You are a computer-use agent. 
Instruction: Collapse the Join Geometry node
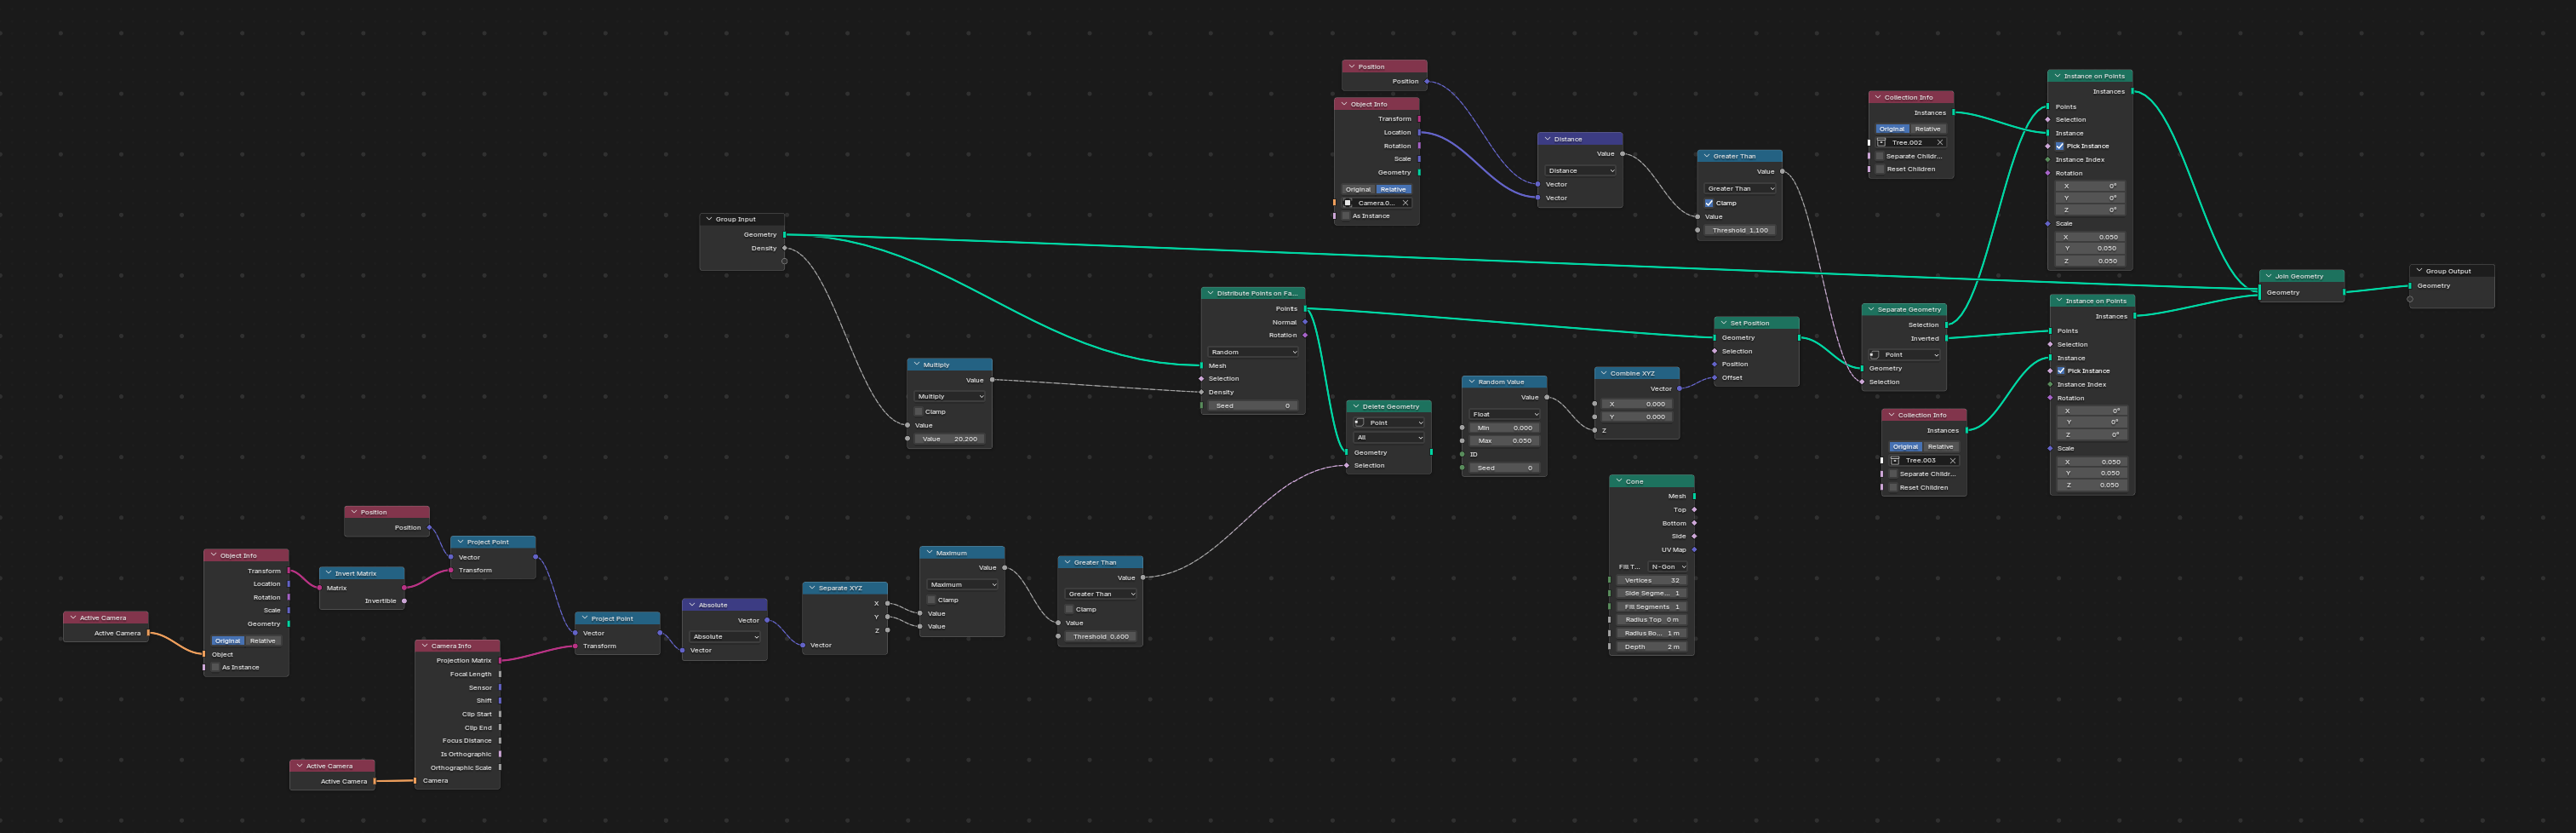point(2268,277)
